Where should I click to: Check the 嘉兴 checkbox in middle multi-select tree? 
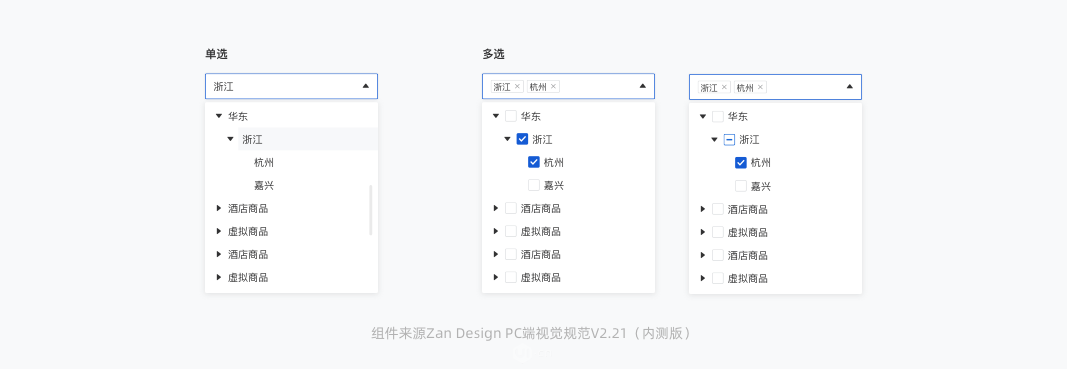coord(534,185)
